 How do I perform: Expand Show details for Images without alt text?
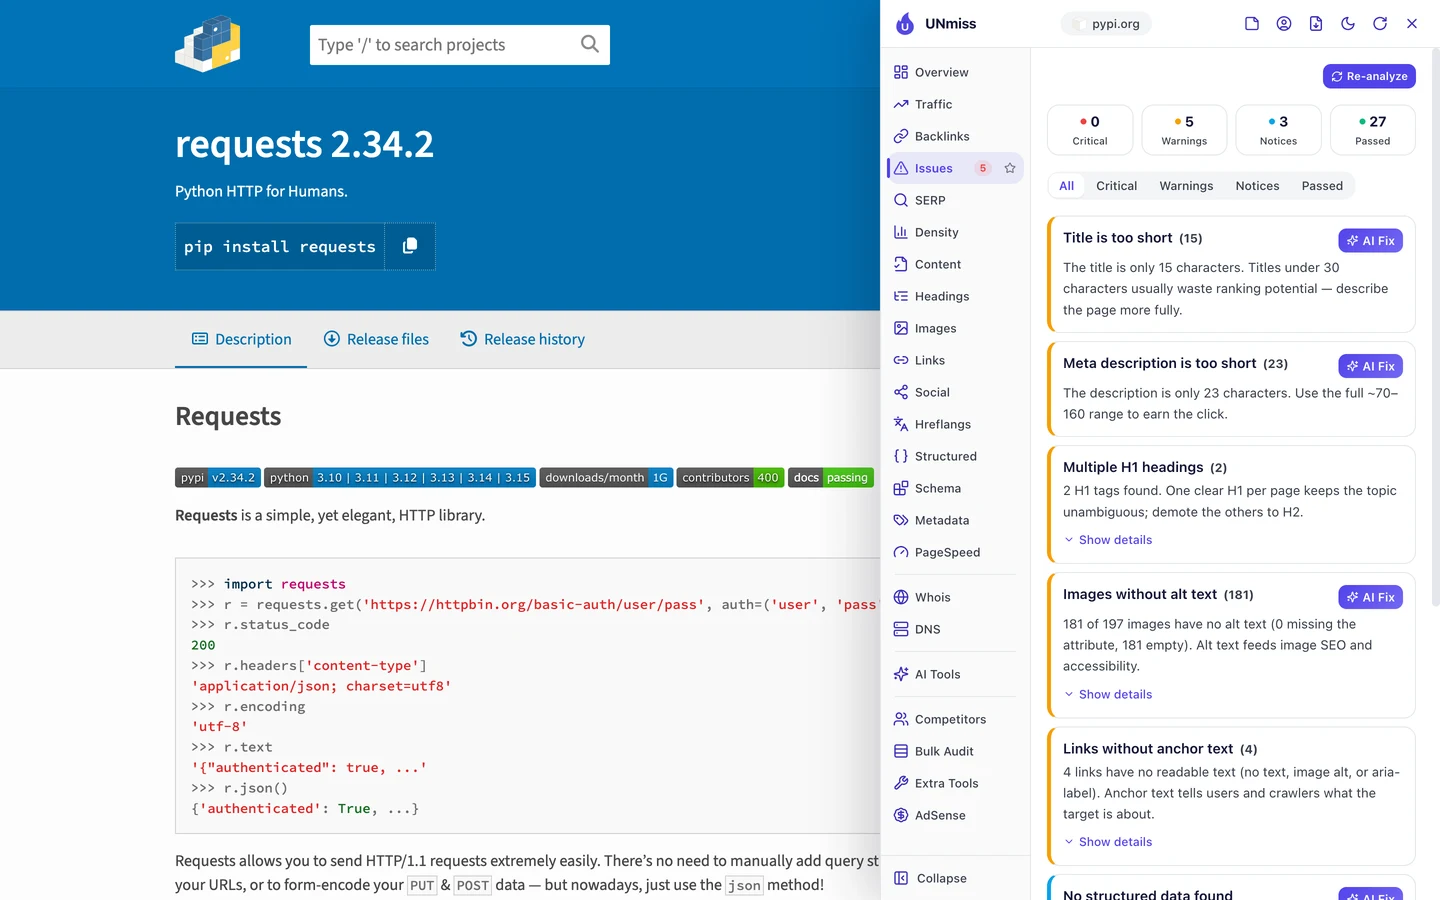[x=1108, y=694]
